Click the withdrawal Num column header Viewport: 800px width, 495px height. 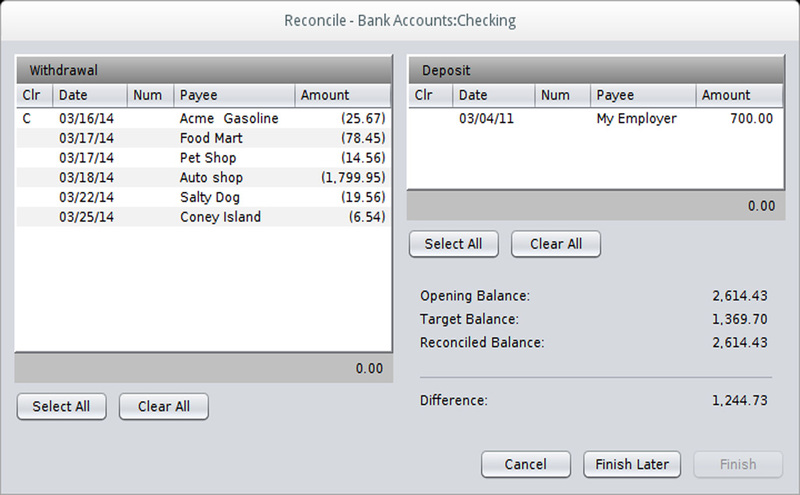[151, 95]
